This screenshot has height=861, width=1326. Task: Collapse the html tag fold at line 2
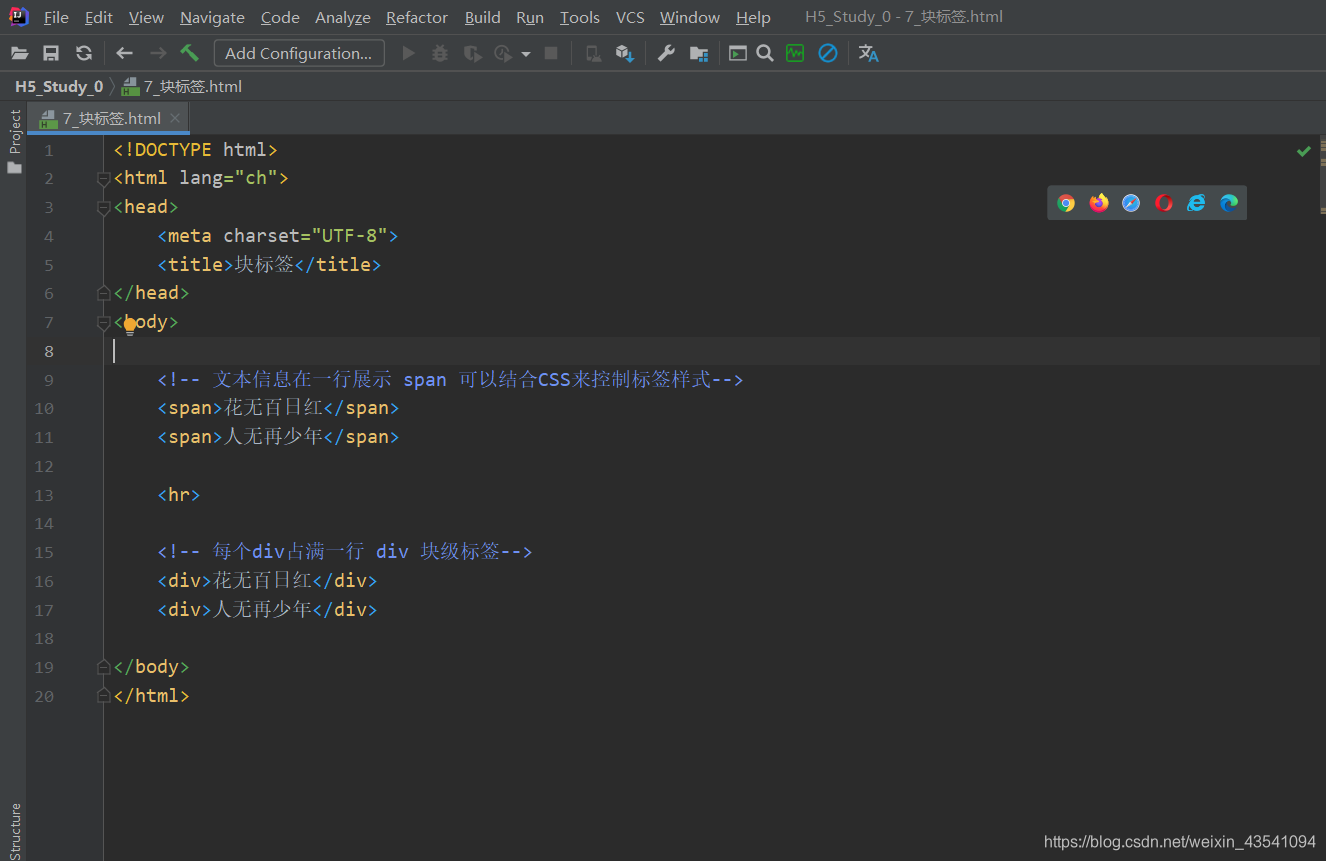tap(103, 178)
